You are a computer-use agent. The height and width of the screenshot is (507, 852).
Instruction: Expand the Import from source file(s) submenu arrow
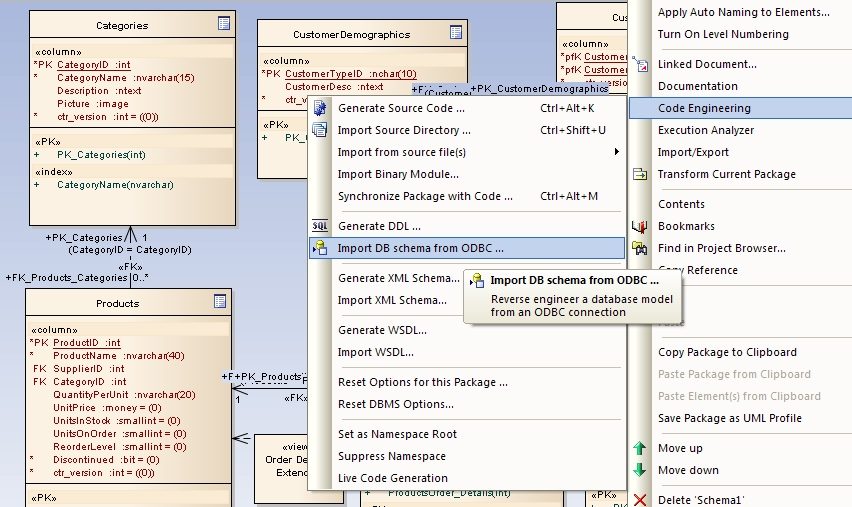(616, 152)
